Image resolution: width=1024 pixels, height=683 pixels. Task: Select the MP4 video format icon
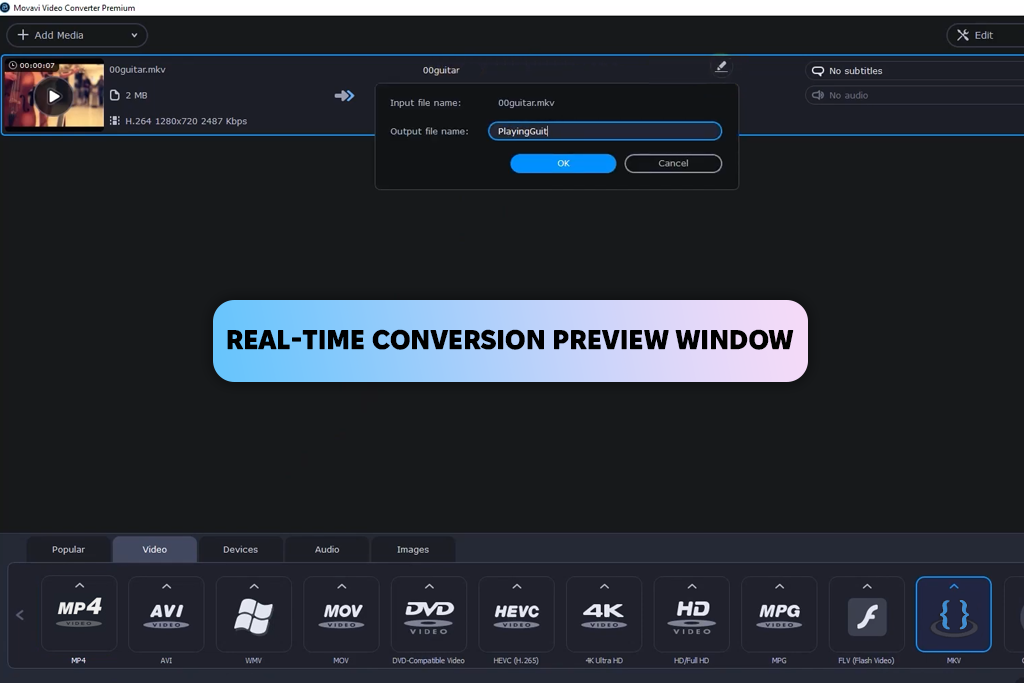point(79,613)
